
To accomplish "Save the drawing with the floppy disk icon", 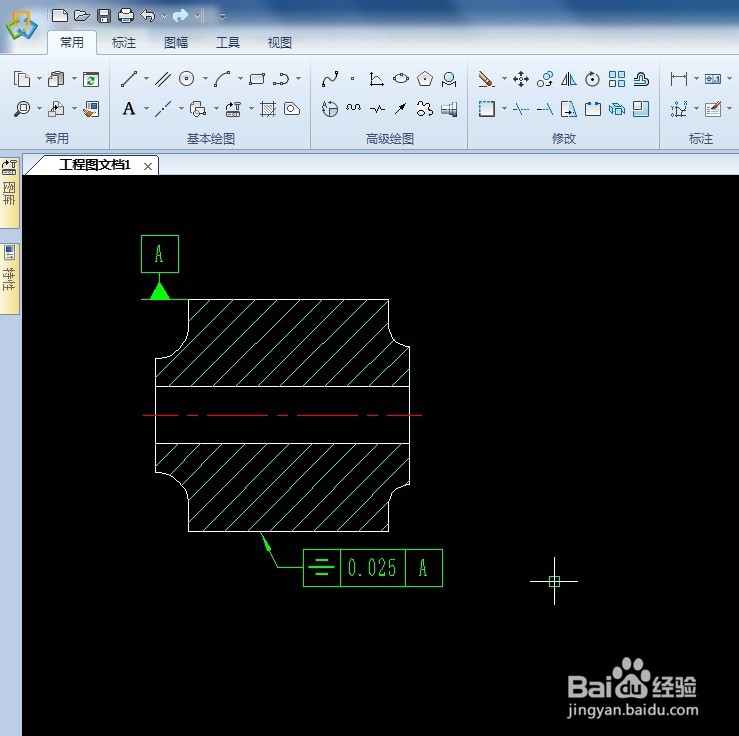I will point(104,16).
